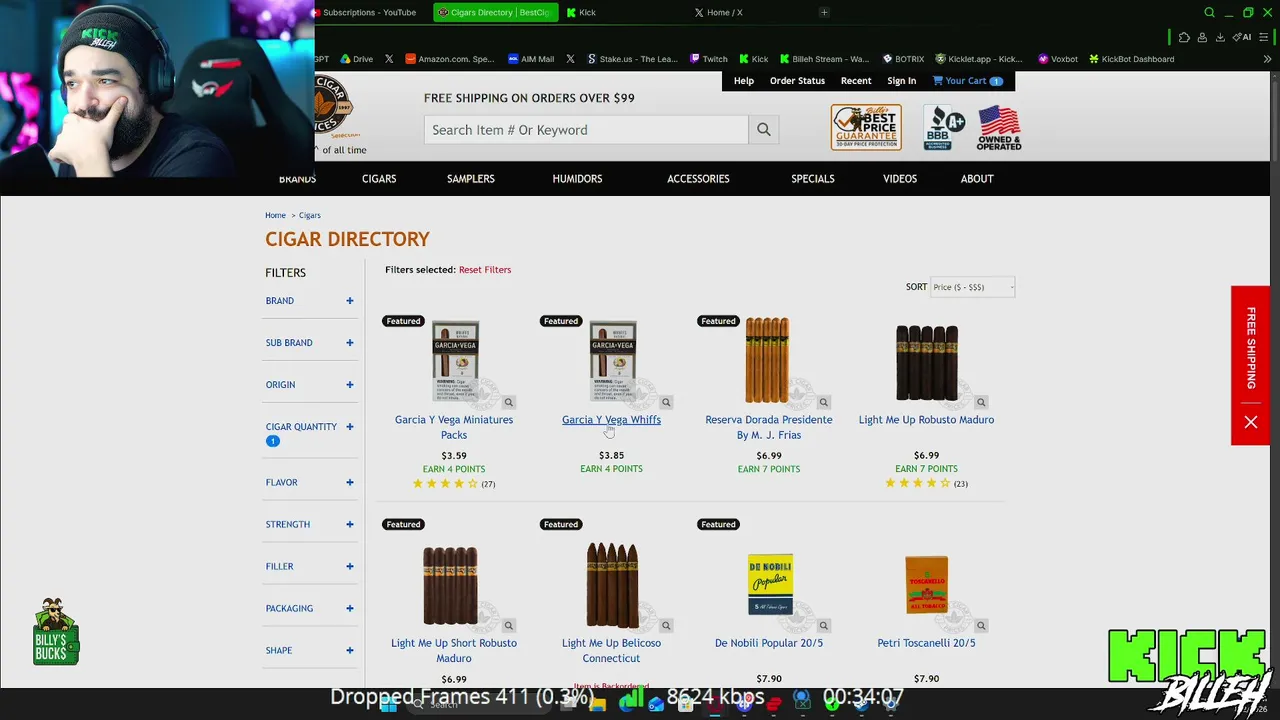Open File Explorer from the taskbar
Screen dimensions: 1280x720
click(x=598, y=704)
